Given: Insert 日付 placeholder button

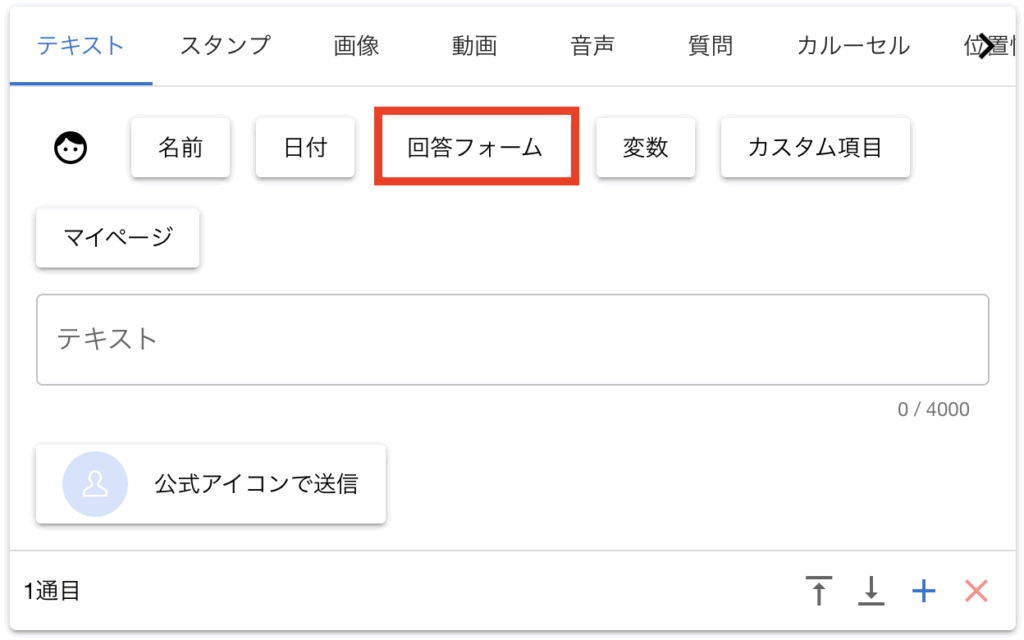Looking at the screenshot, I should (305, 148).
